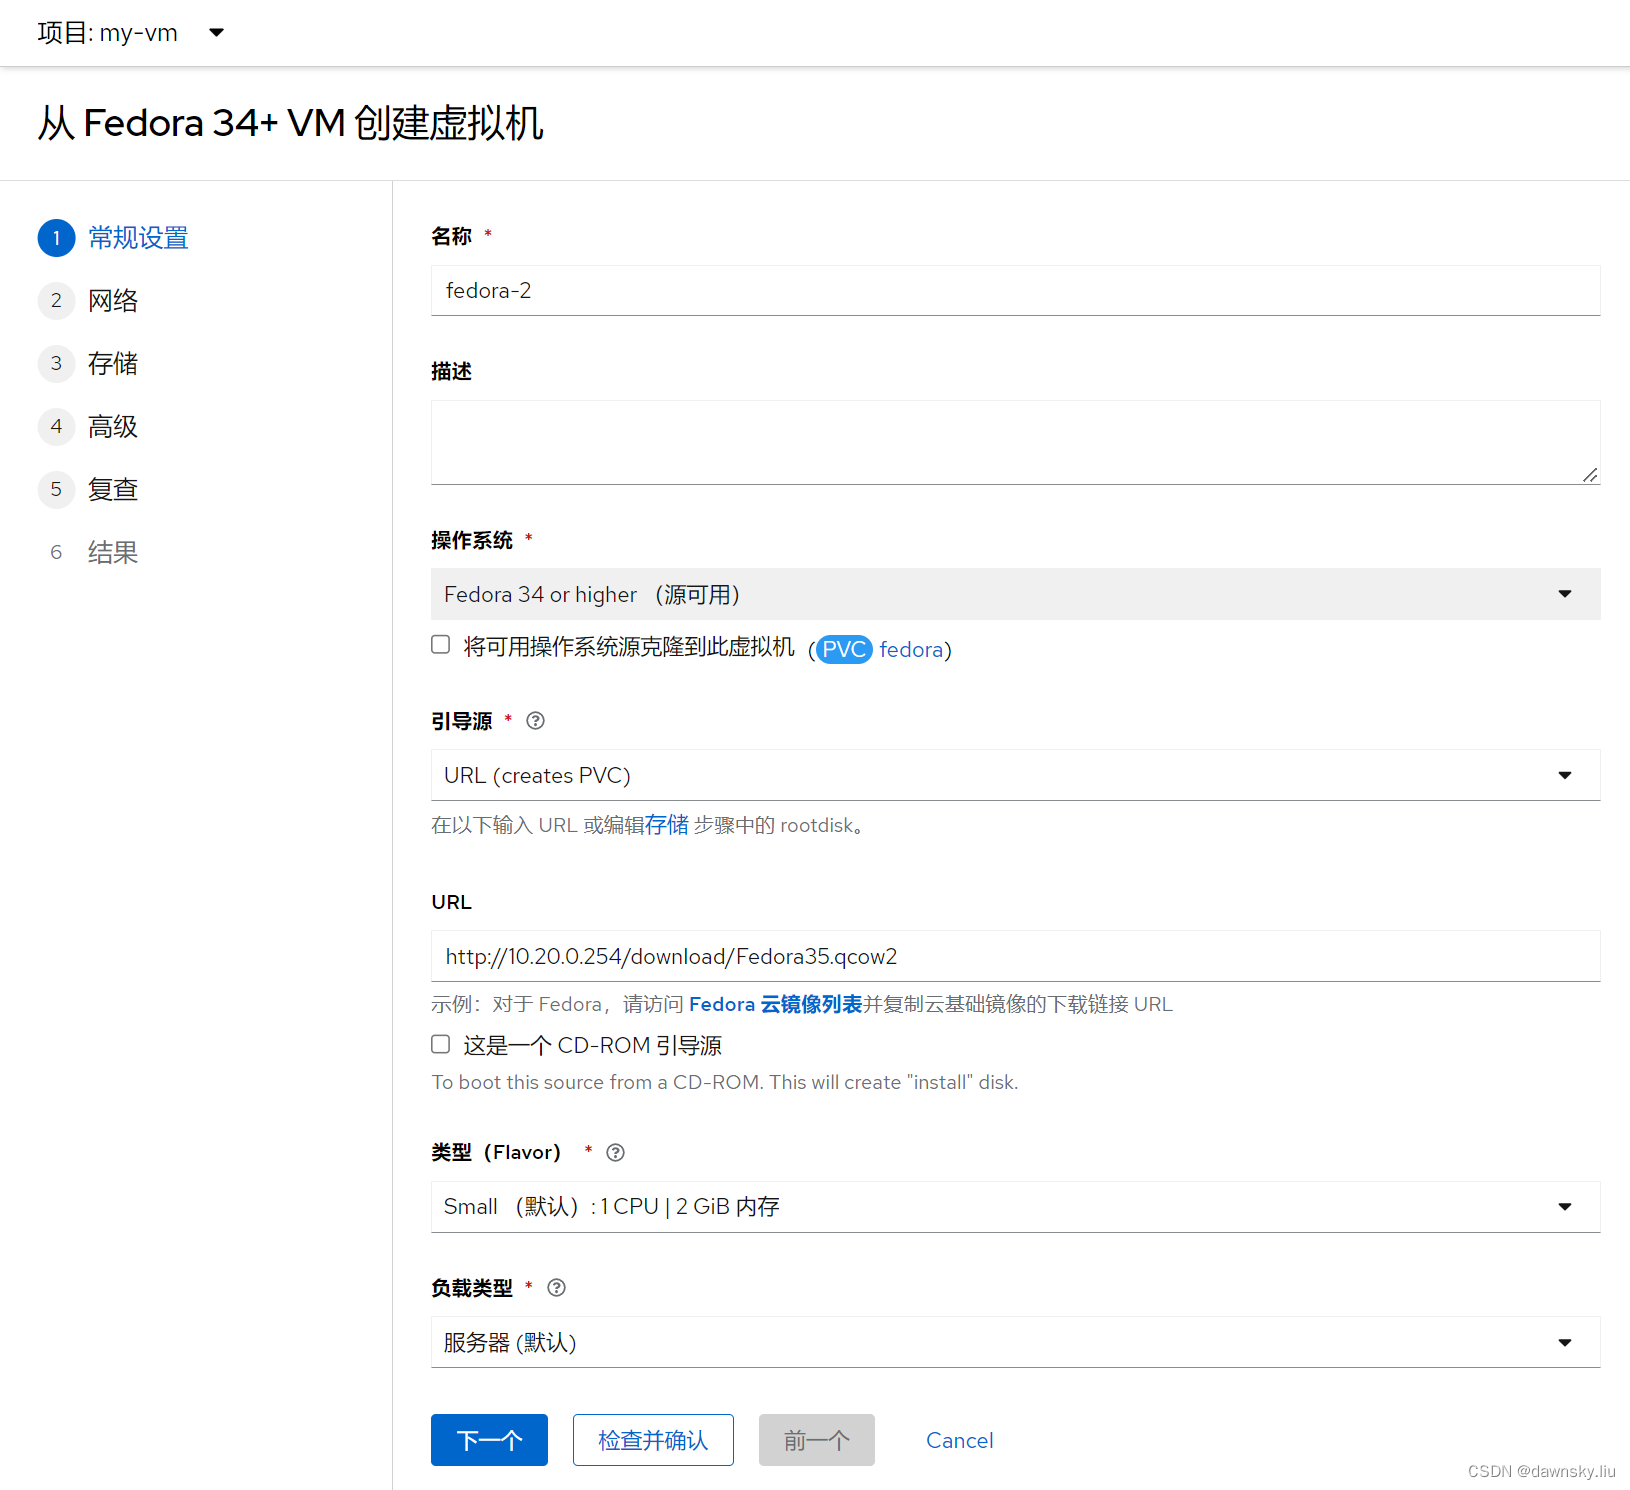Go to step 5 复查
The height and width of the screenshot is (1490, 1630).
(88, 490)
